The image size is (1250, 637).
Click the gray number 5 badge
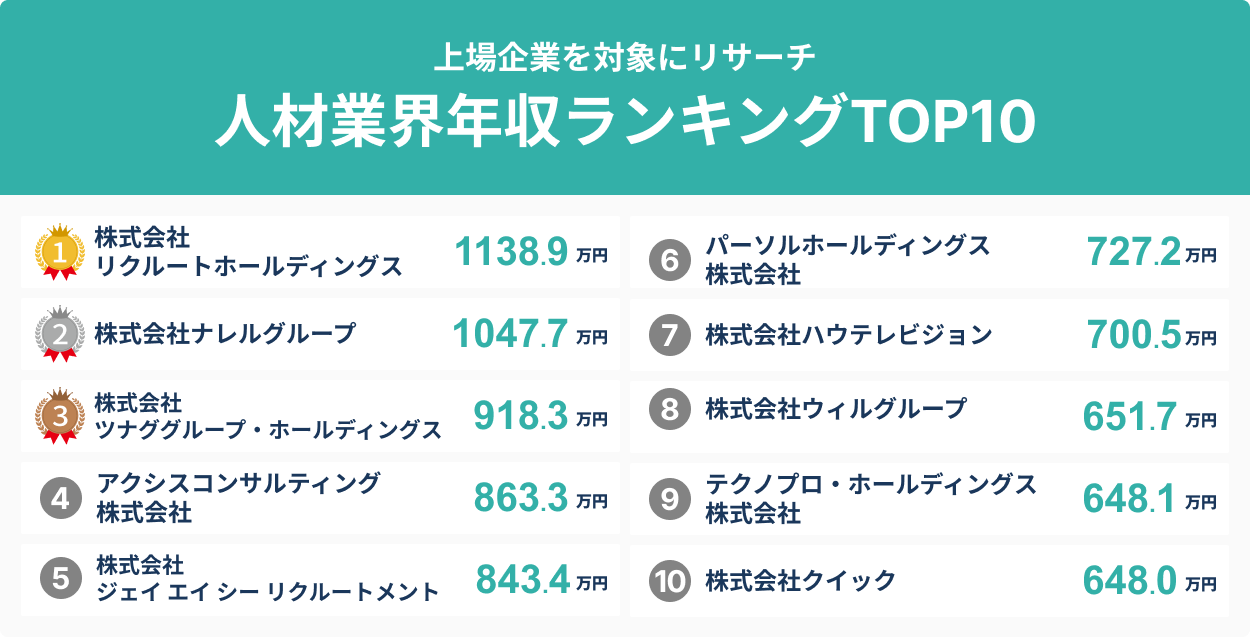60,579
